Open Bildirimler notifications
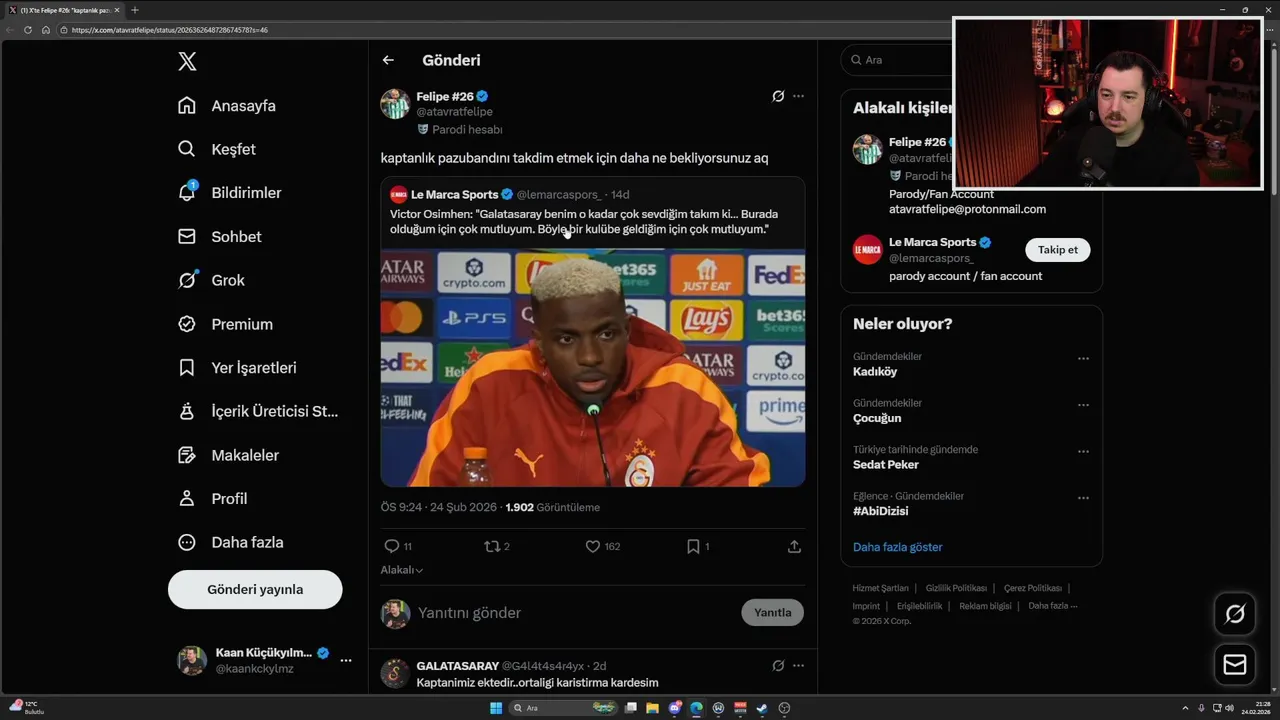This screenshot has height=720, width=1280. (229, 193)
